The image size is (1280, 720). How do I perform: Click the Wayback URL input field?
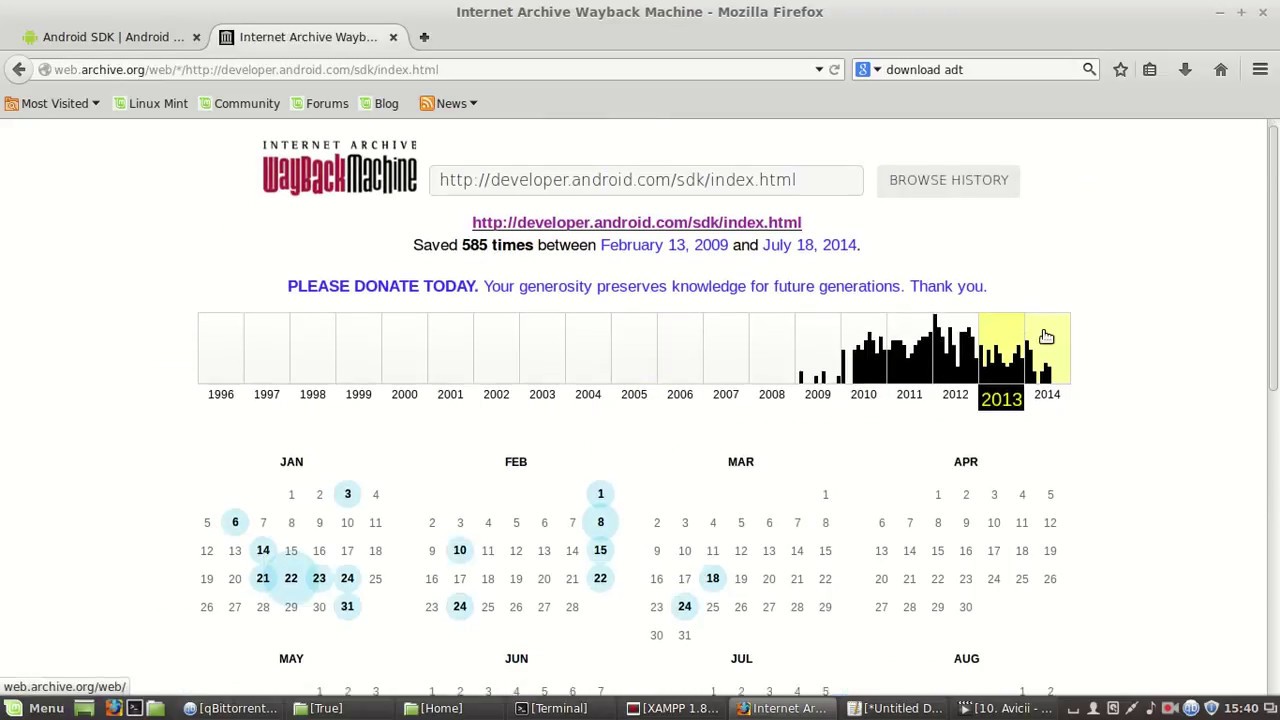point(646,180)
